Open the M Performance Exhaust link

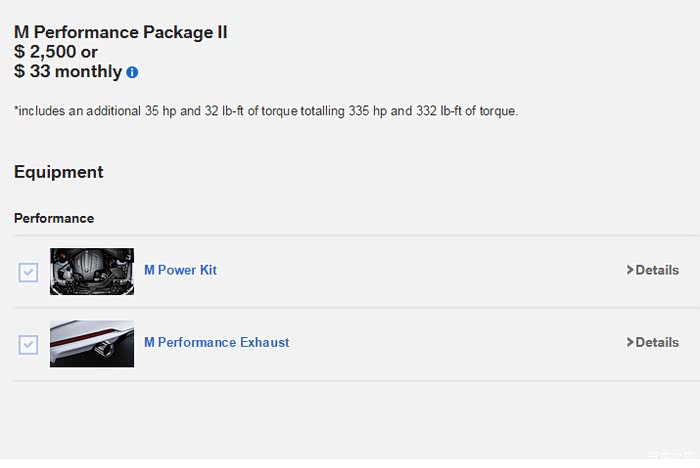(216, 342)
